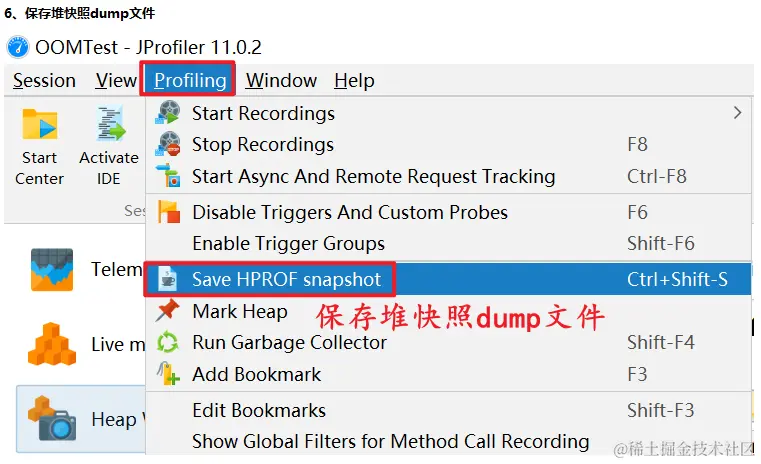Click the Disable Triggers And Custom Probes icon
The height and width of the screenshot is (464, 761).
(x=168, y=212)
